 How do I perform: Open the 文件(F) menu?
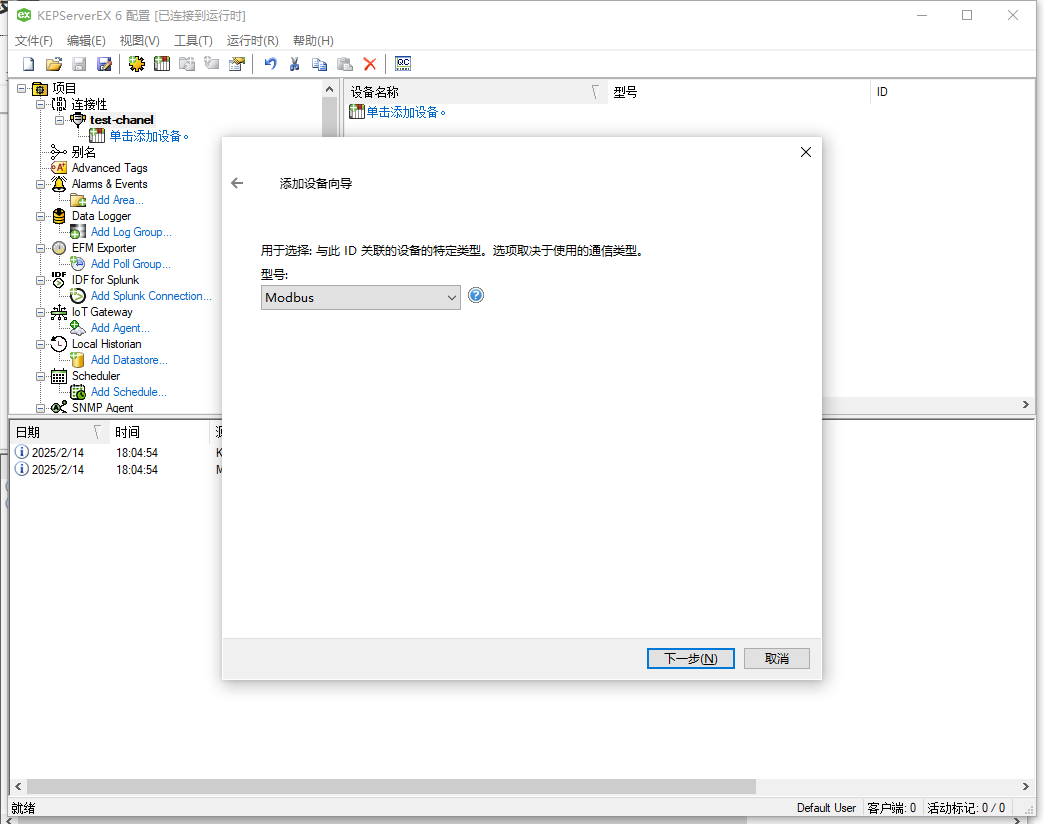(x=33, y=41)
